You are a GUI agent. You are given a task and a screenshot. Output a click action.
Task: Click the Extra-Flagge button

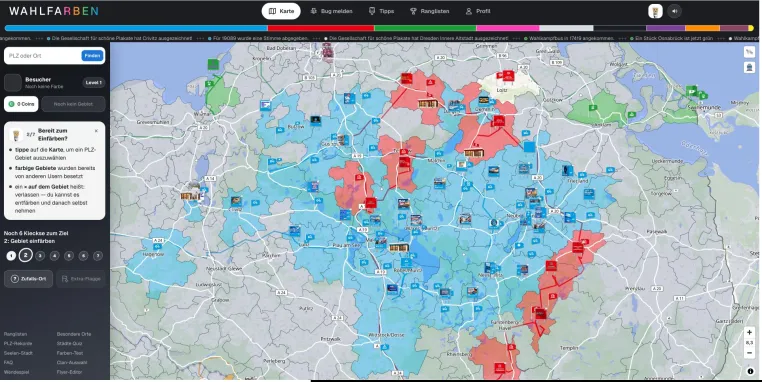[x=81, y=279]
